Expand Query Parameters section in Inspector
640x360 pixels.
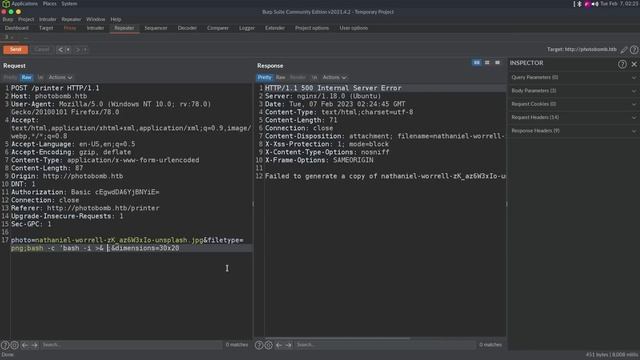click(573, 77)
